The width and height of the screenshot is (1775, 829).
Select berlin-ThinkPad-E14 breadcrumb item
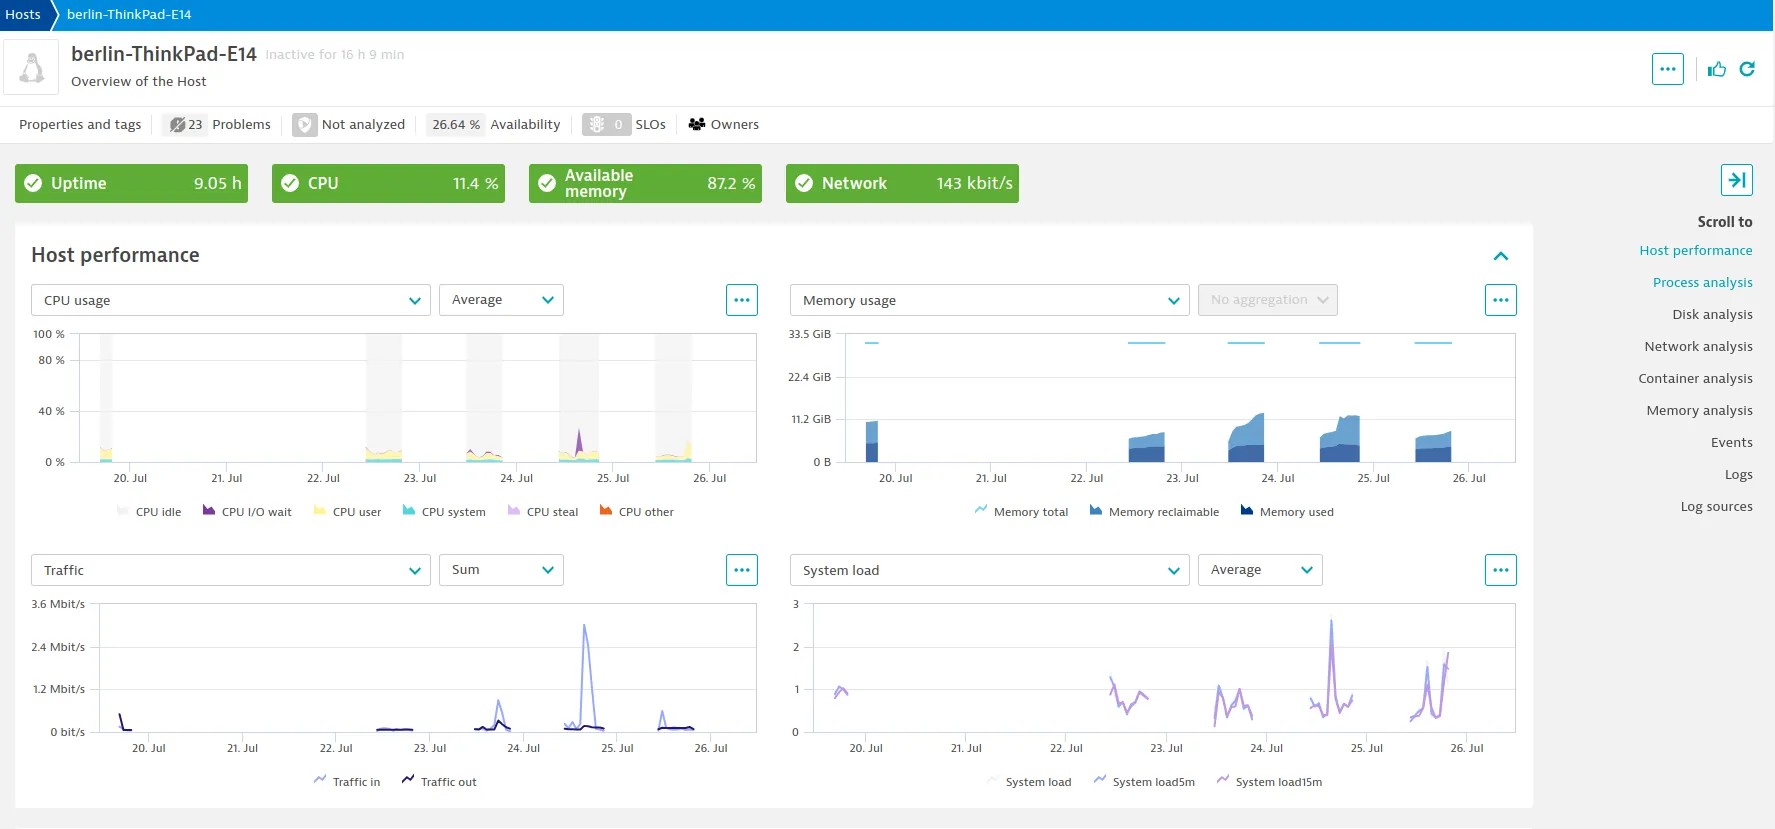click(129, 14)
